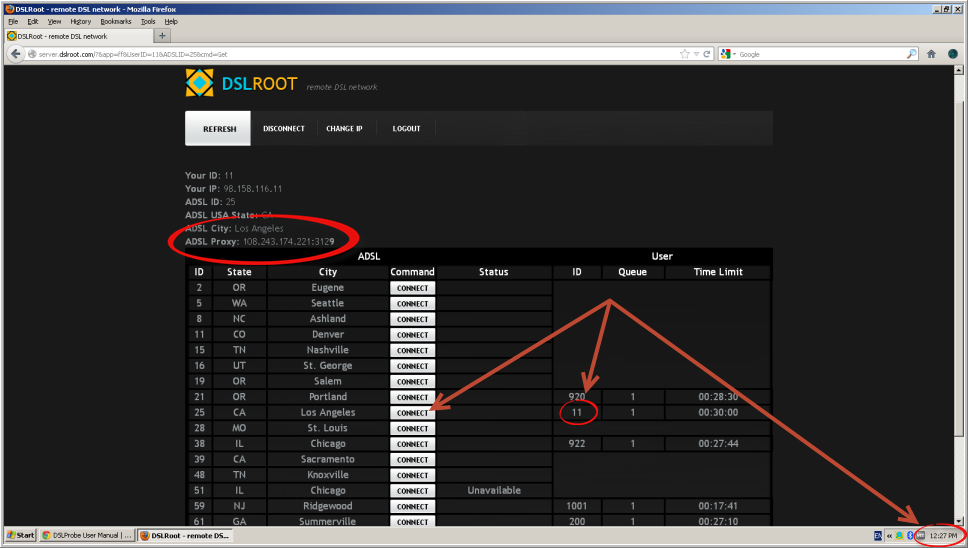Click the DSLRoot Firefox taskbar button

pos(185,535)
